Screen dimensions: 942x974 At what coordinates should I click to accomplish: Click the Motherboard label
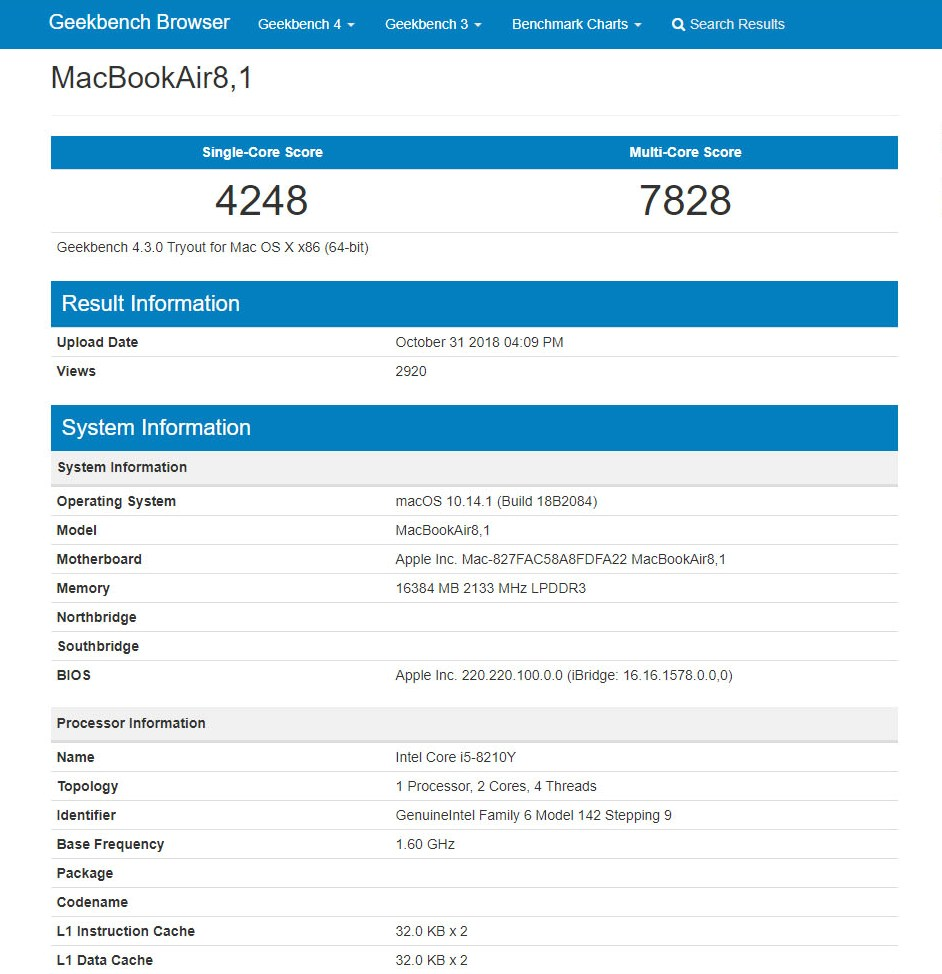(99, 559)
